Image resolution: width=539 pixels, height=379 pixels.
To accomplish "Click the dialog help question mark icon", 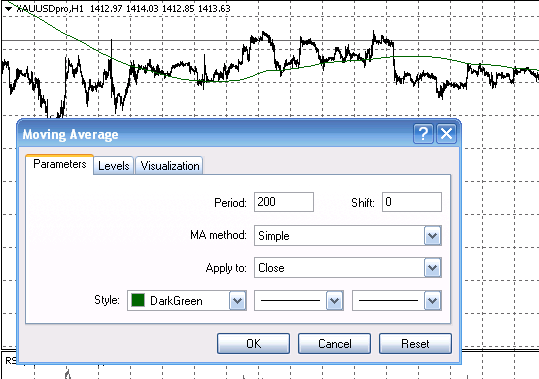I will [424, 133].
